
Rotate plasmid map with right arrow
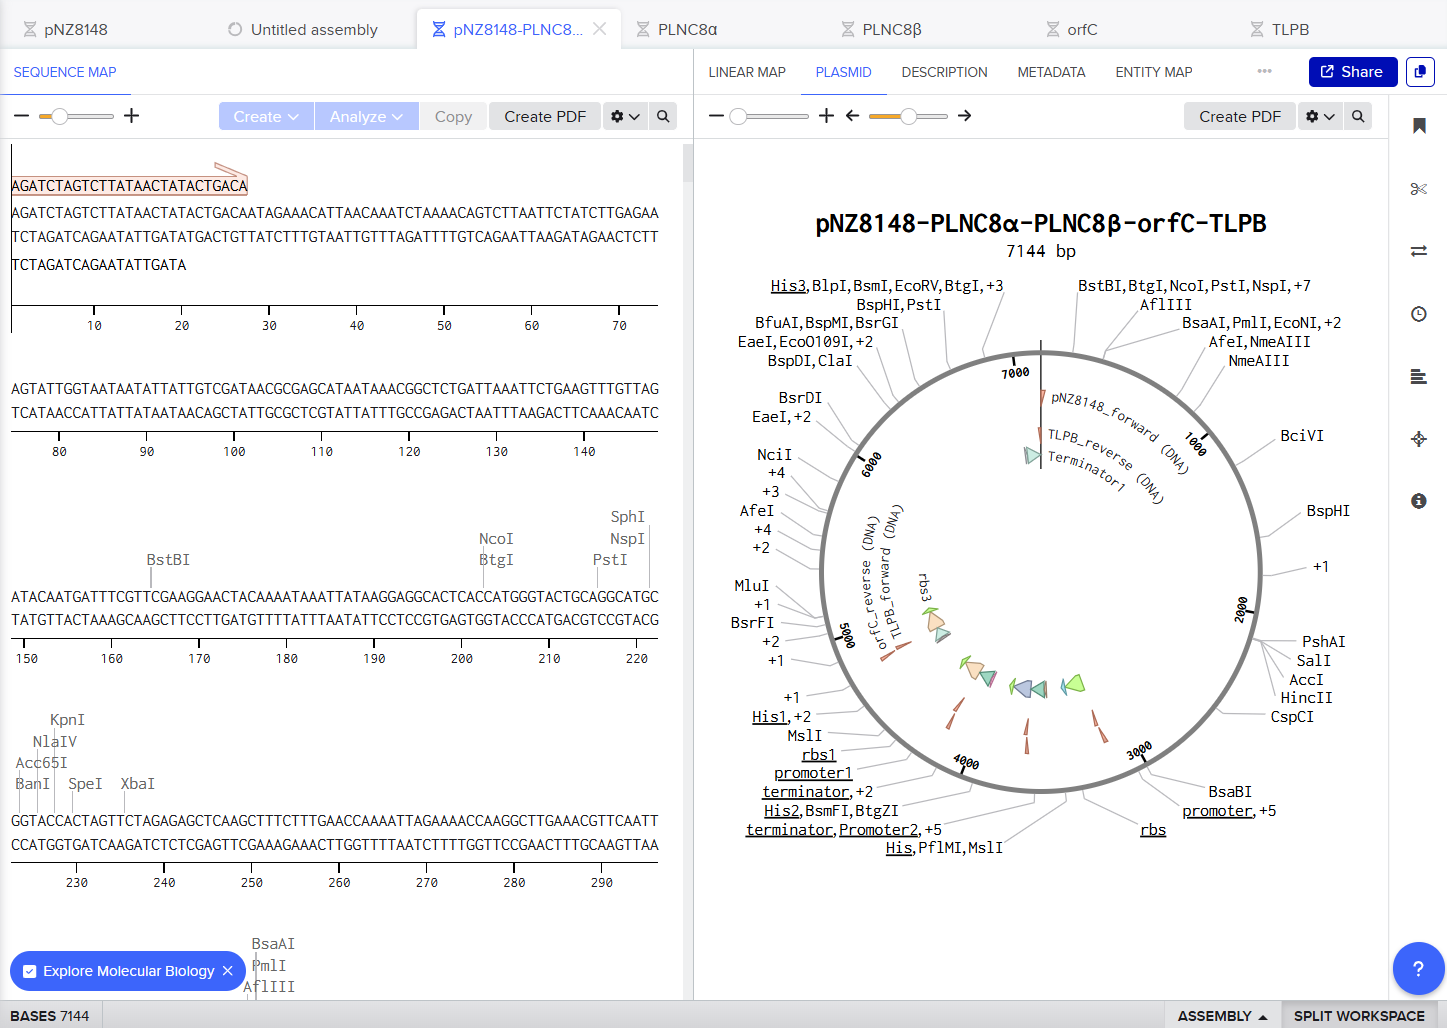[965, 116]
